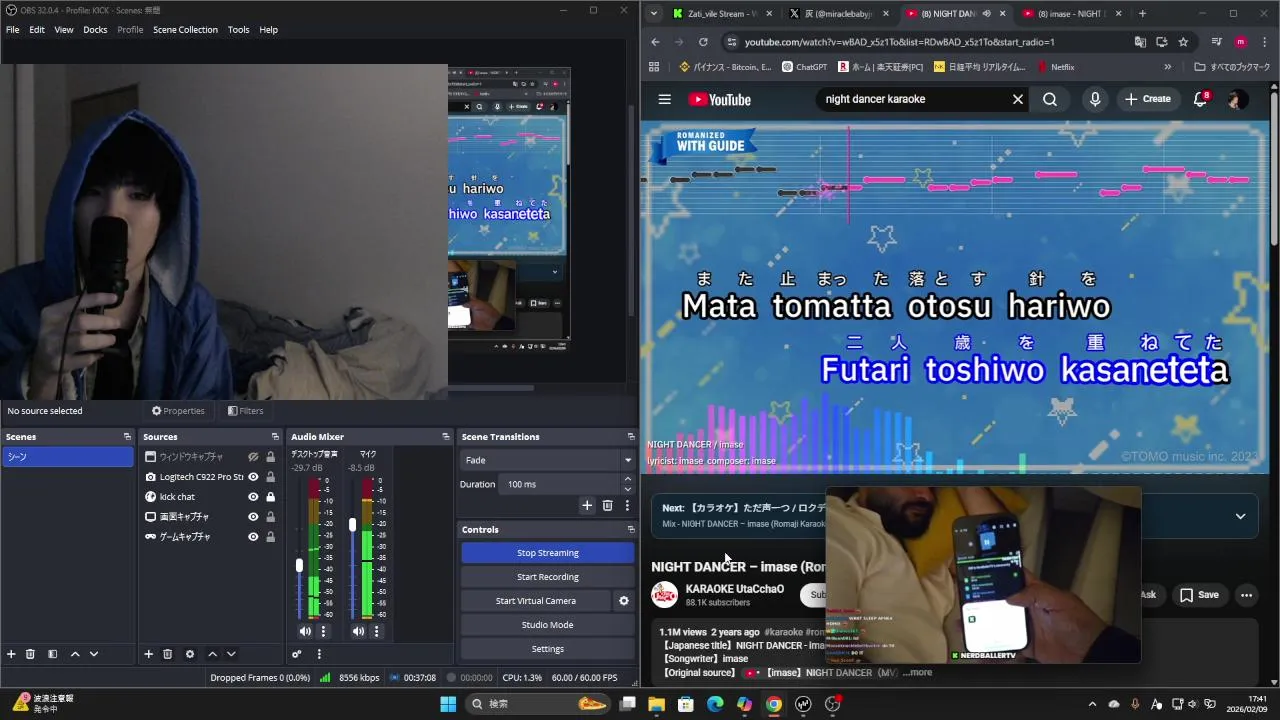This screenshot has height=720, width=1280.
Task: Remove selected scene with trash icon
Action: point(30,654)
